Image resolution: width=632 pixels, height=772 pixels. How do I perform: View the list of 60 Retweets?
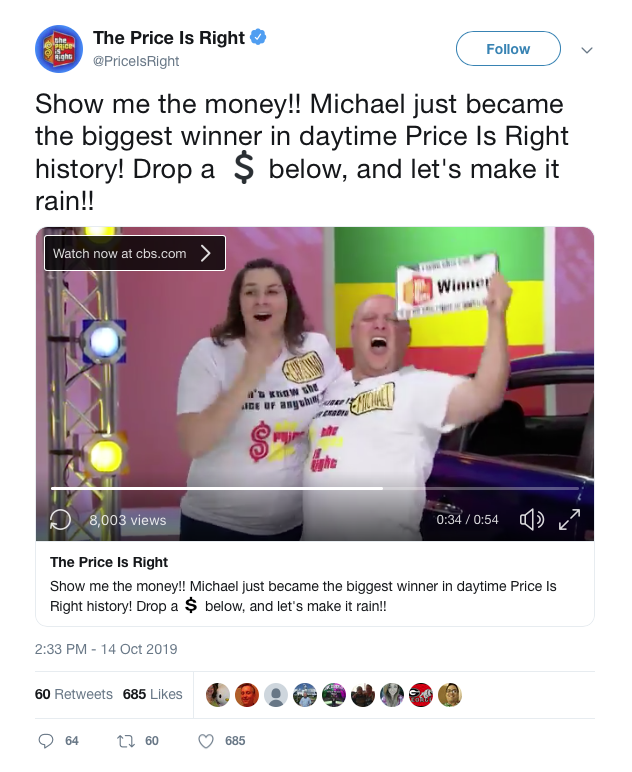pos(74,694)
